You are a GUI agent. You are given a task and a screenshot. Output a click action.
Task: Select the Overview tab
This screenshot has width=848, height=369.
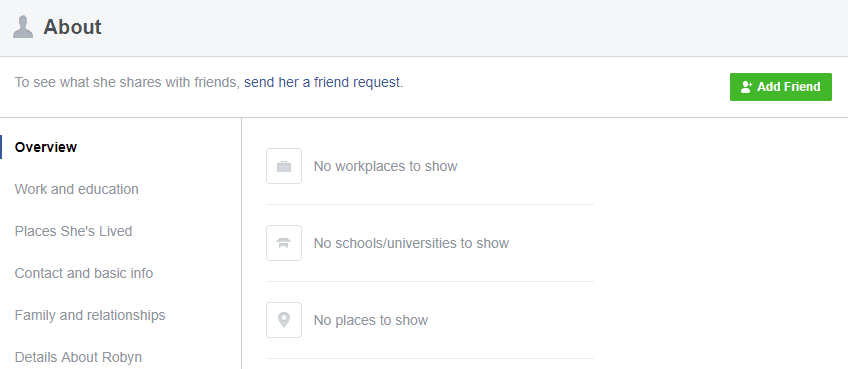tap(46, 147)
